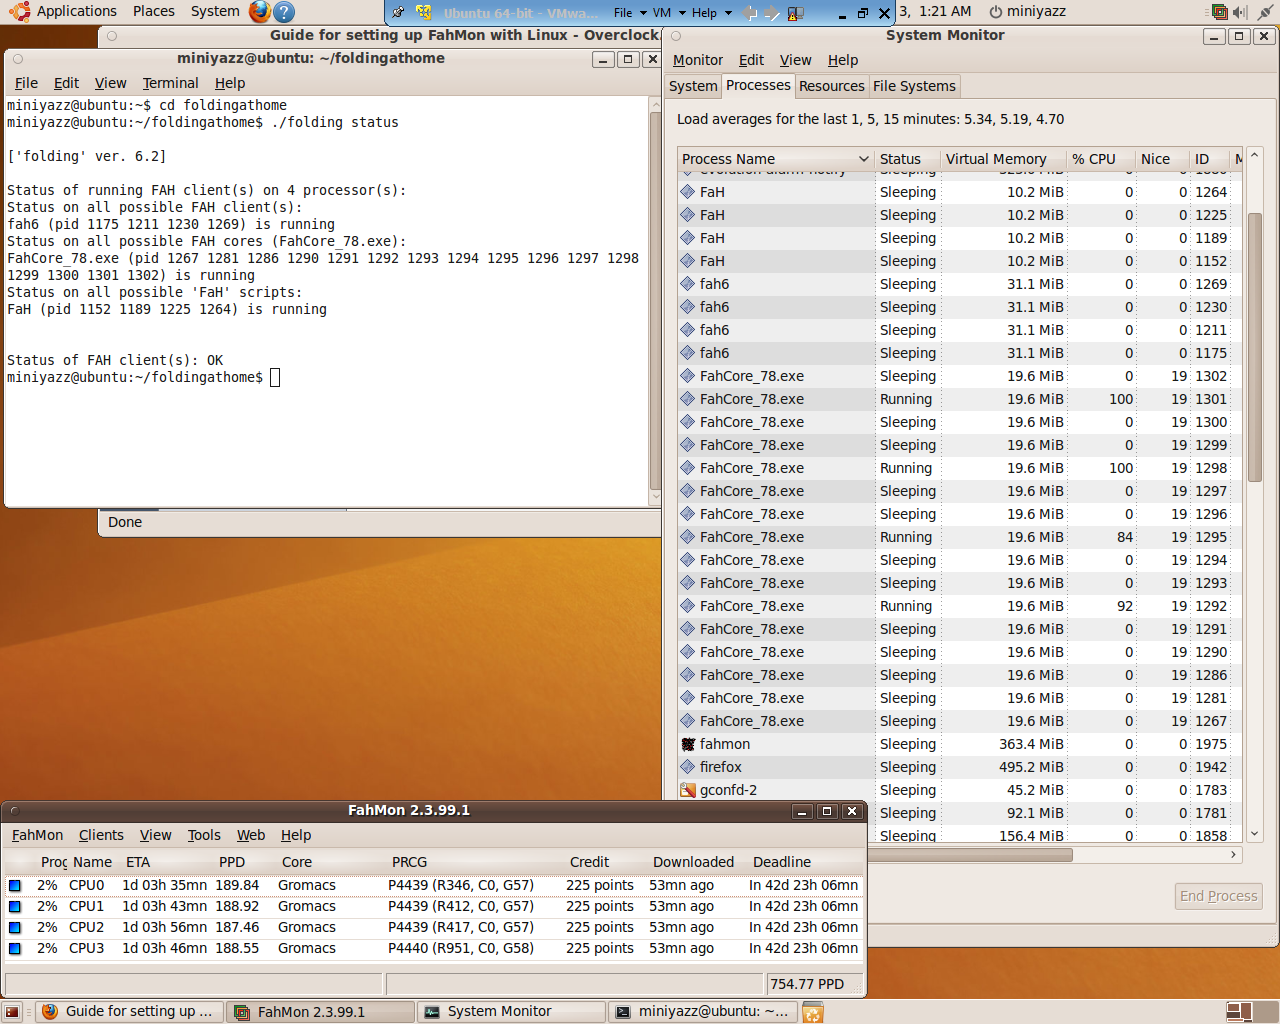The width and height of the screenshot is (1280, 1024).
Task: Select FahCore_78.exe row with ID 1298
Action: click(960, 468)
